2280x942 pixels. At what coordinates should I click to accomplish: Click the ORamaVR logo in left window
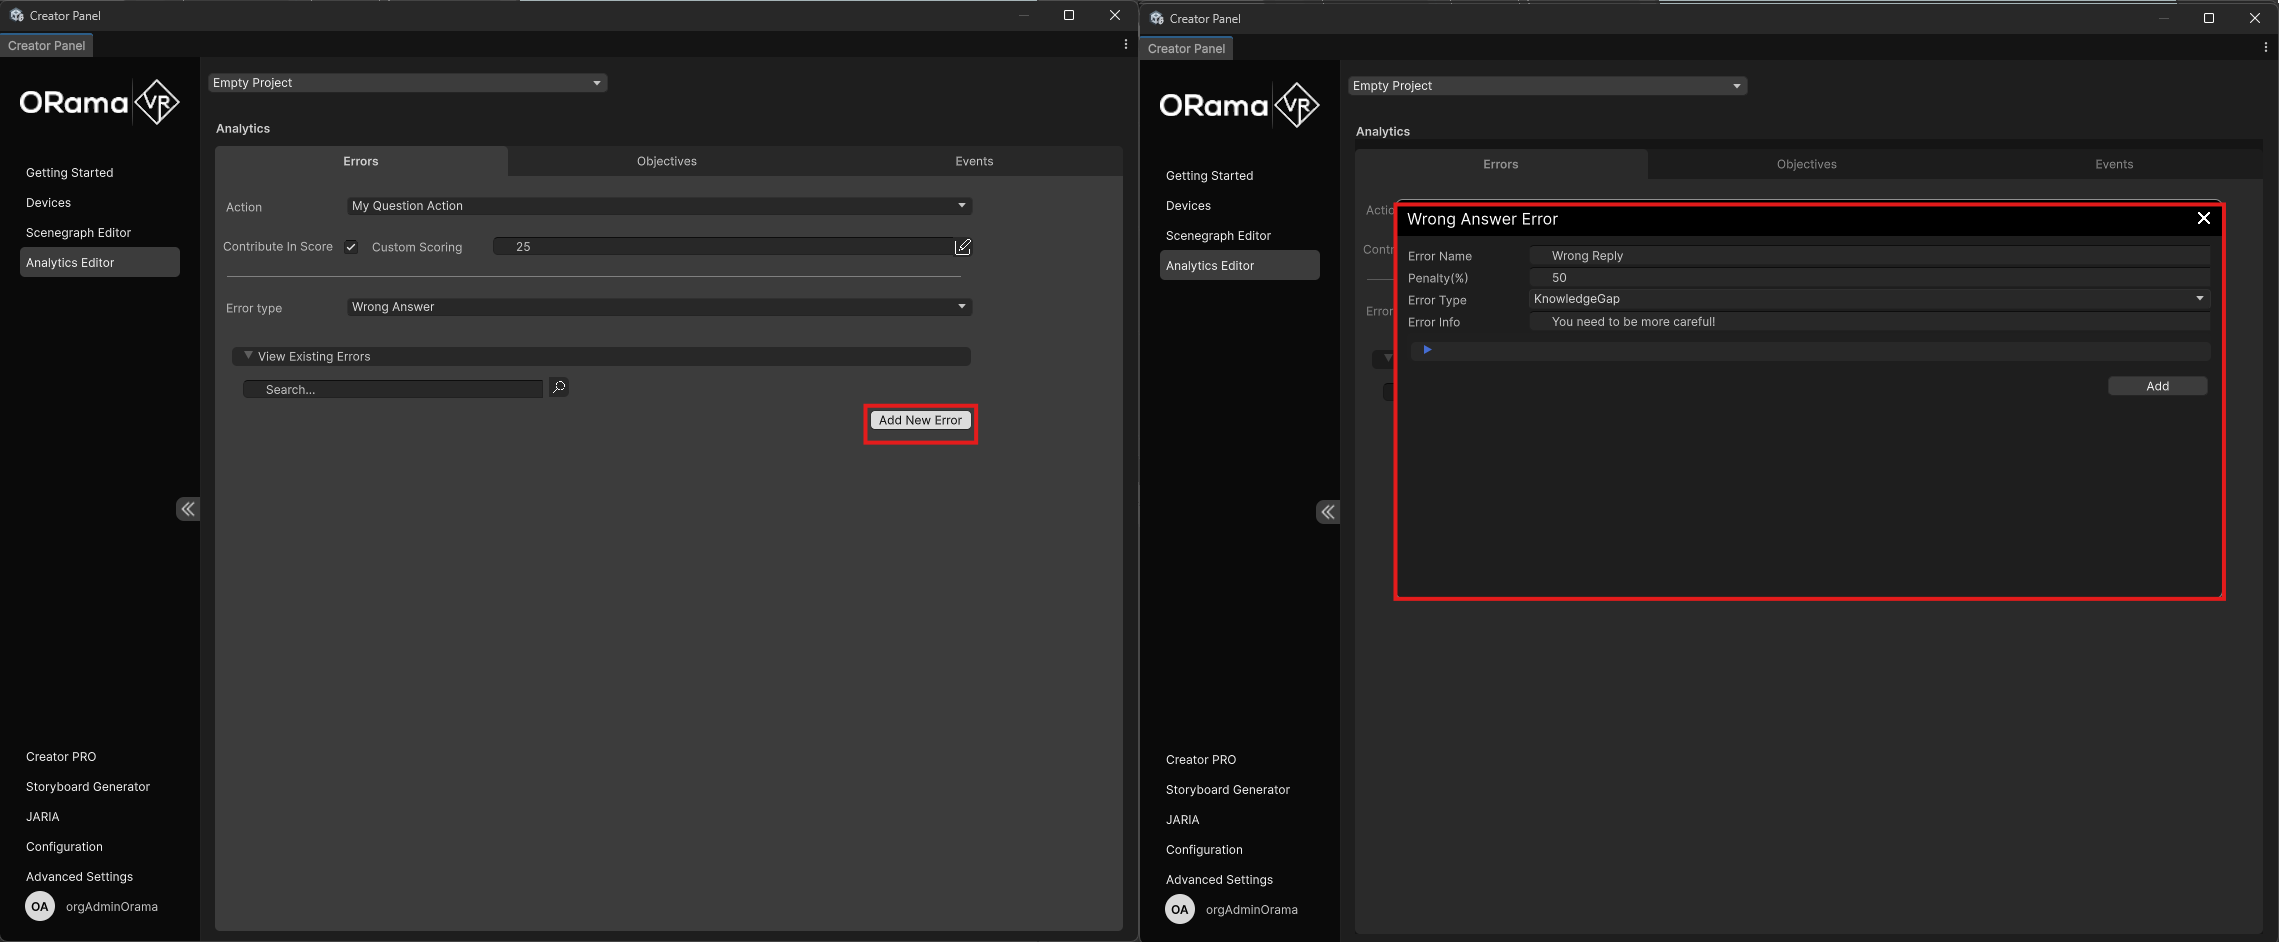pos(99,102)
